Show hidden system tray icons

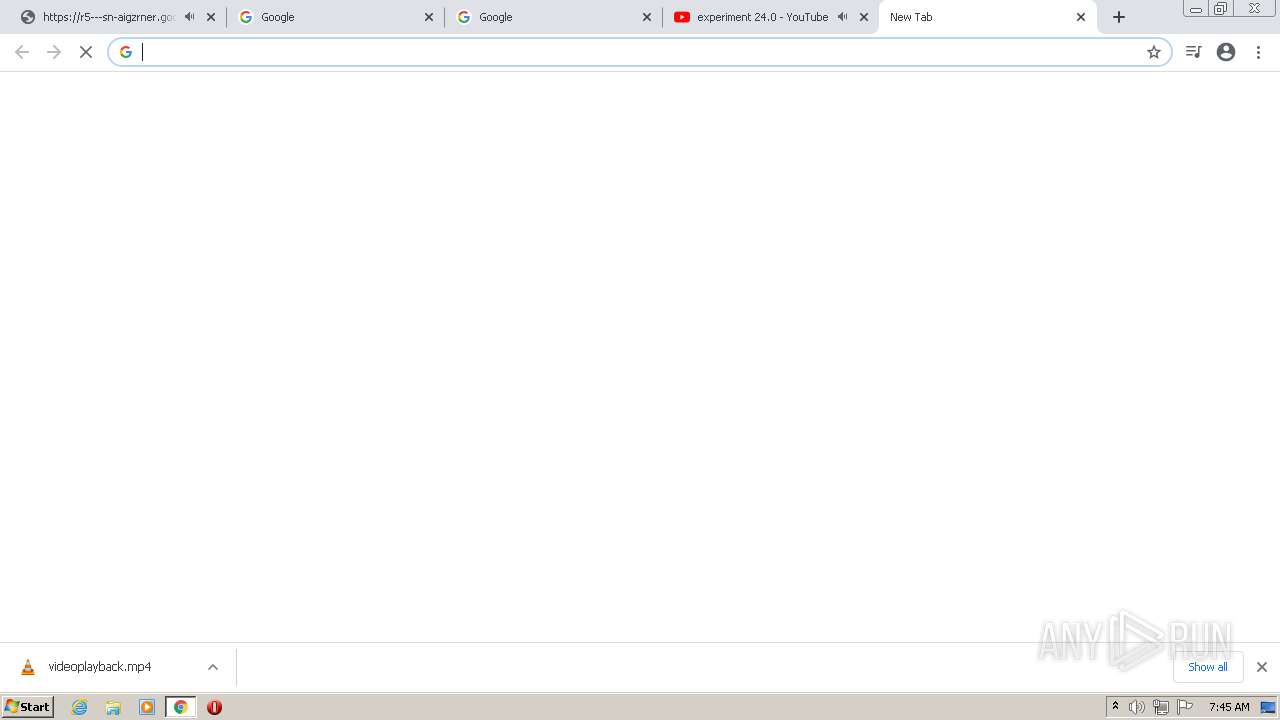[x=1115, y=707]
